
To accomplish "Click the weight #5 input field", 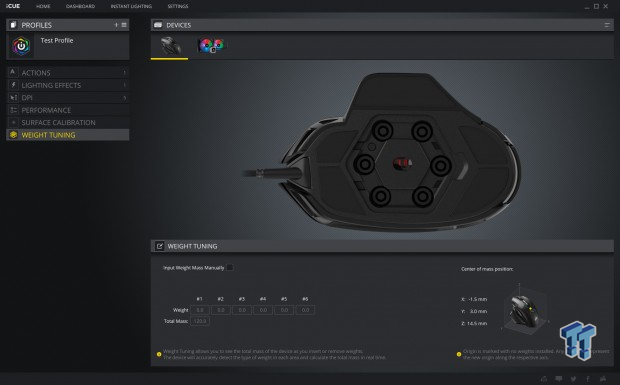I will [284, 310].
